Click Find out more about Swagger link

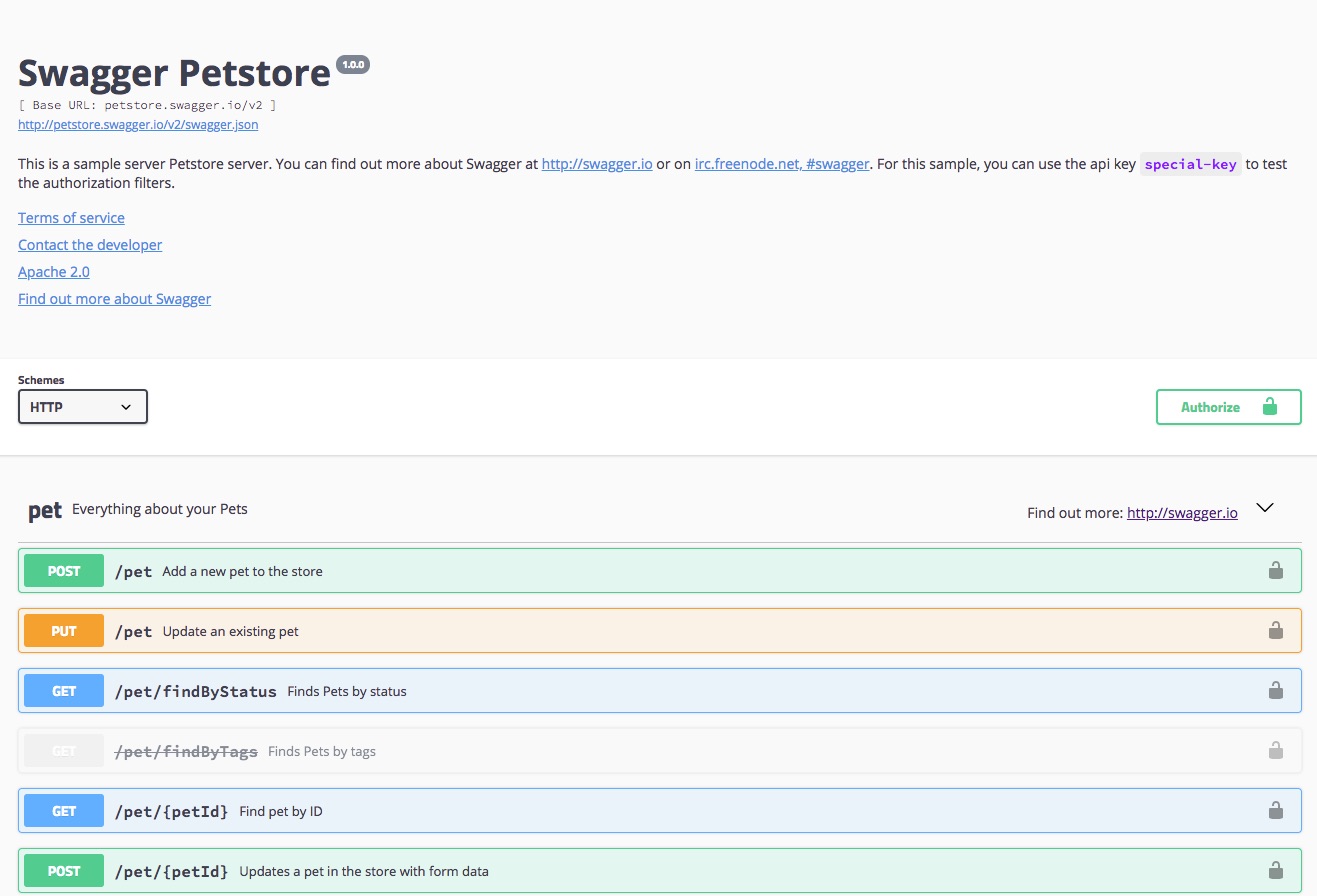click(114, 299)
